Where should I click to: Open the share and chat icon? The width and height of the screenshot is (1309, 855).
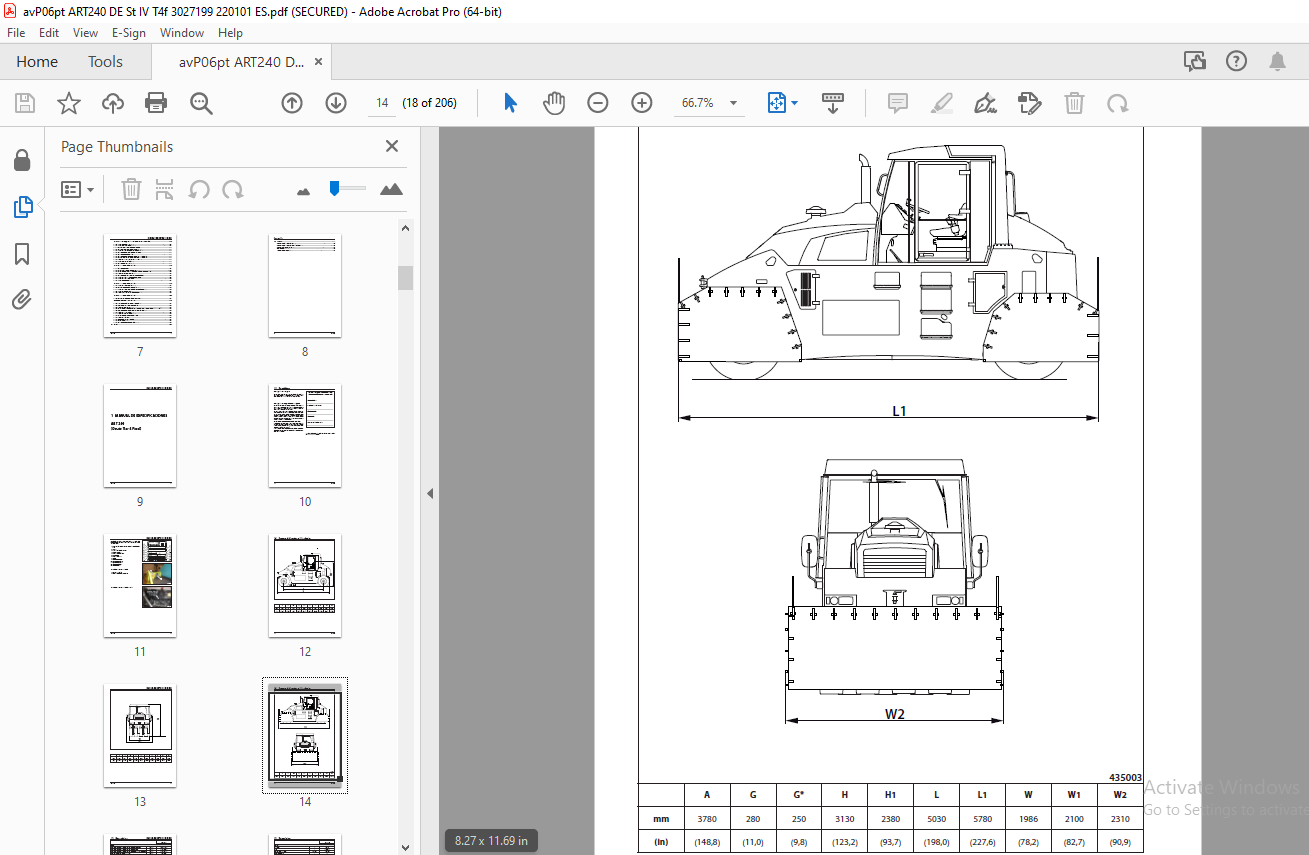coord(1195,61)
